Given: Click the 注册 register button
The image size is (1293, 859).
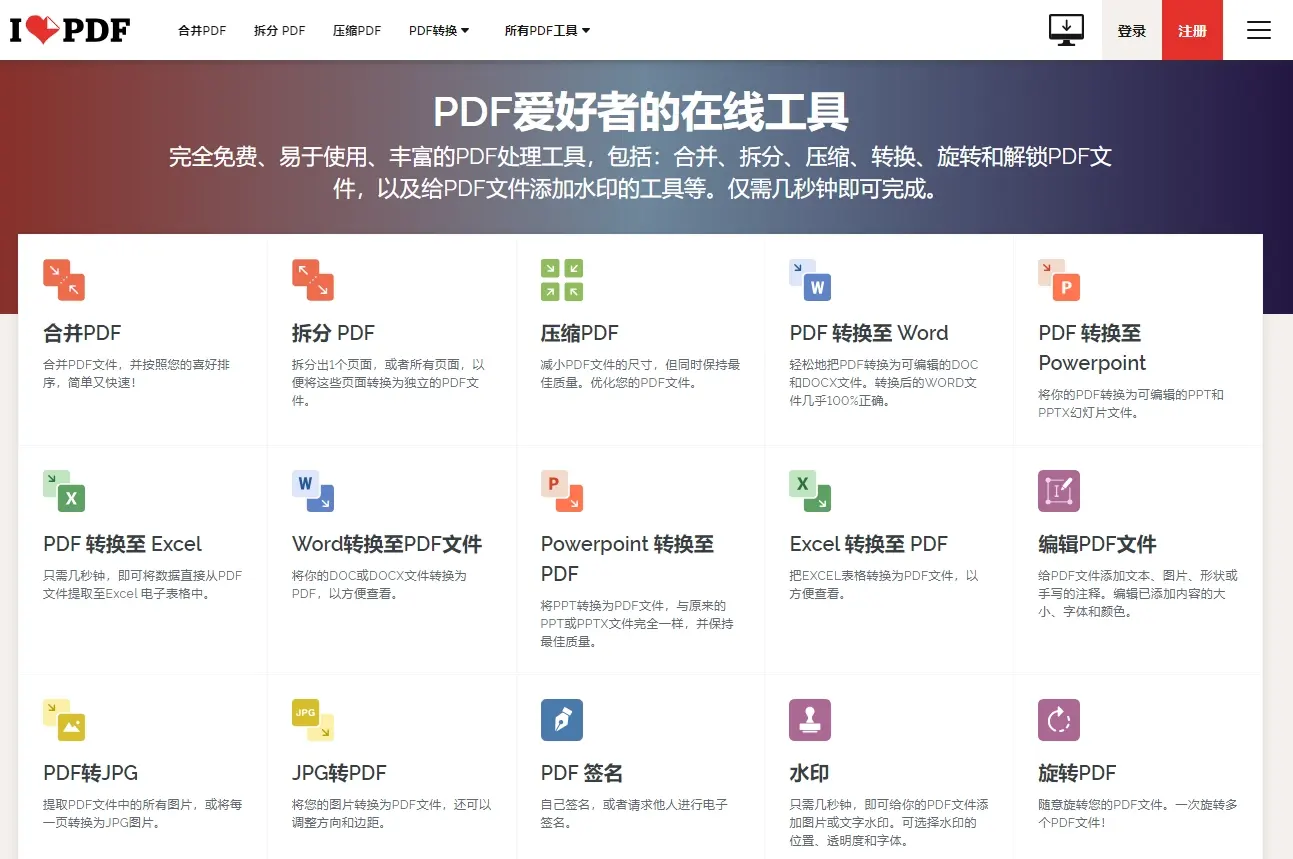Looking at the screenshot, I should (1192, 30).
